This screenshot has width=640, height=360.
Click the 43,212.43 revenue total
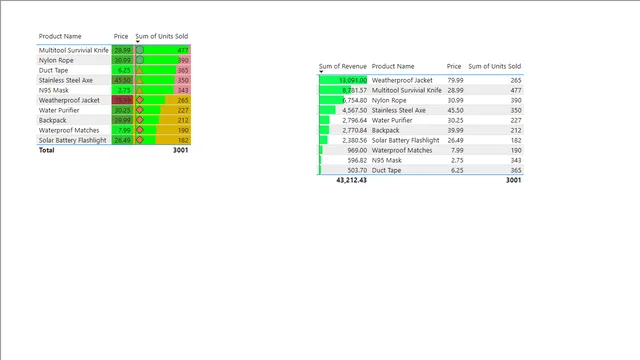coord(351,180)
